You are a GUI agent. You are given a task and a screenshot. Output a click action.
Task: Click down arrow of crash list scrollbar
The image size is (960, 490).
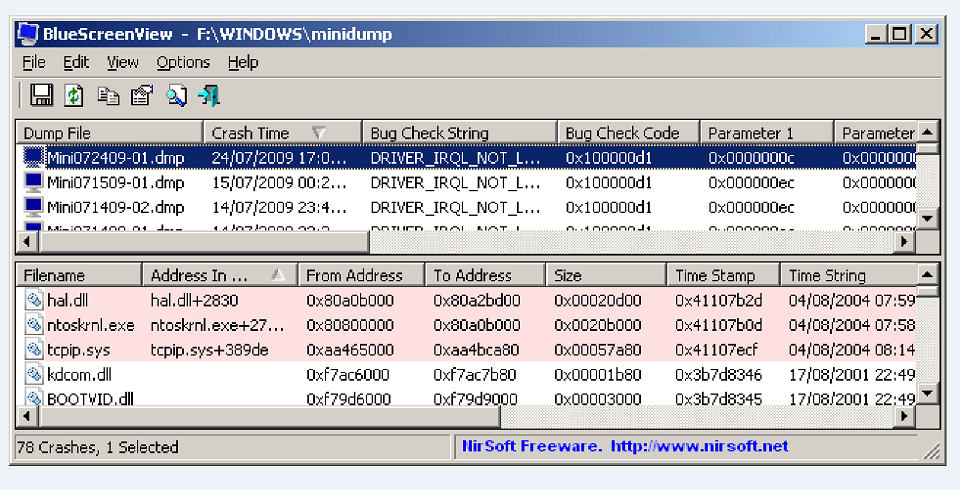[x=928, y=217]
